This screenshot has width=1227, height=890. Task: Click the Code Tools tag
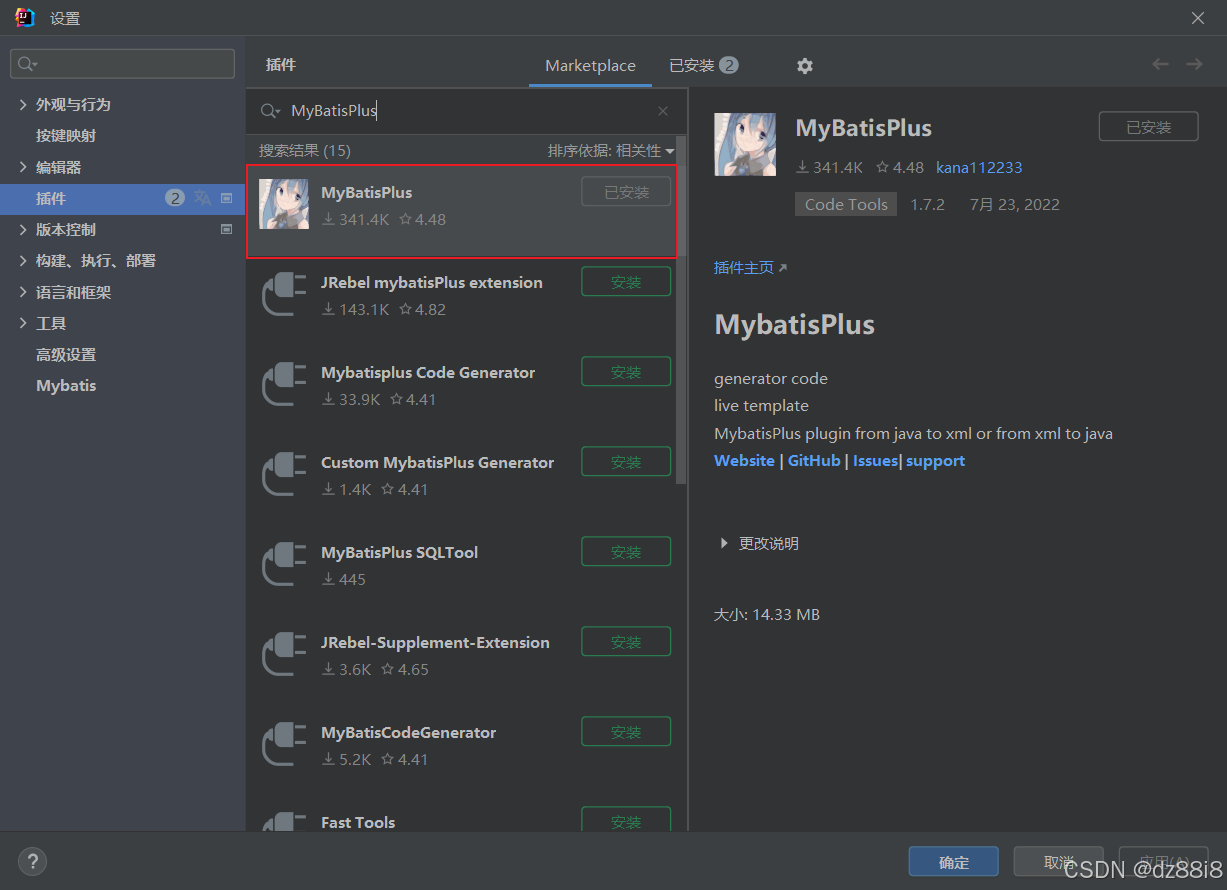click(846, 204)
